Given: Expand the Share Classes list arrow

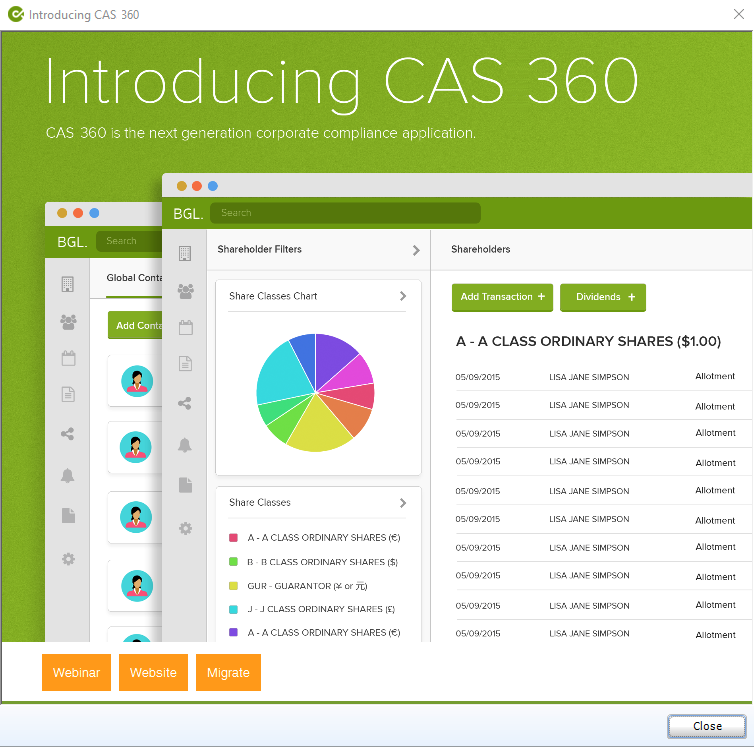Looking at the screenshot, I should click(403, 503).
